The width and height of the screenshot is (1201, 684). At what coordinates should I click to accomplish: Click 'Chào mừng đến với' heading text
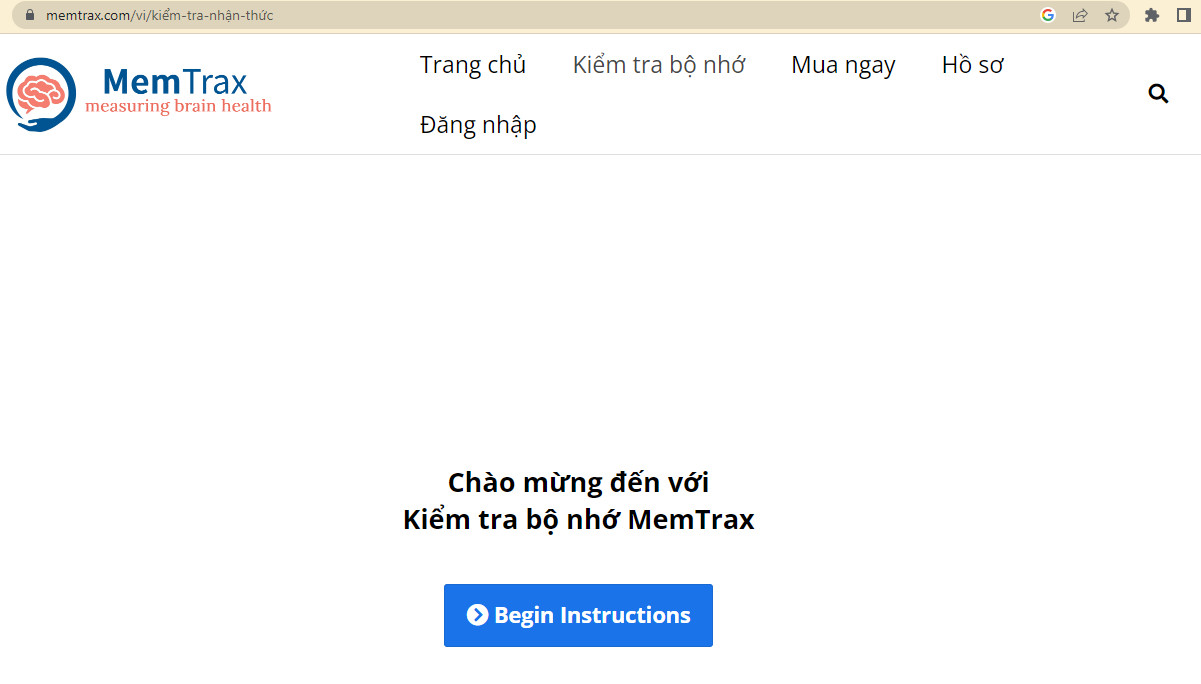(x=578, y=482)
